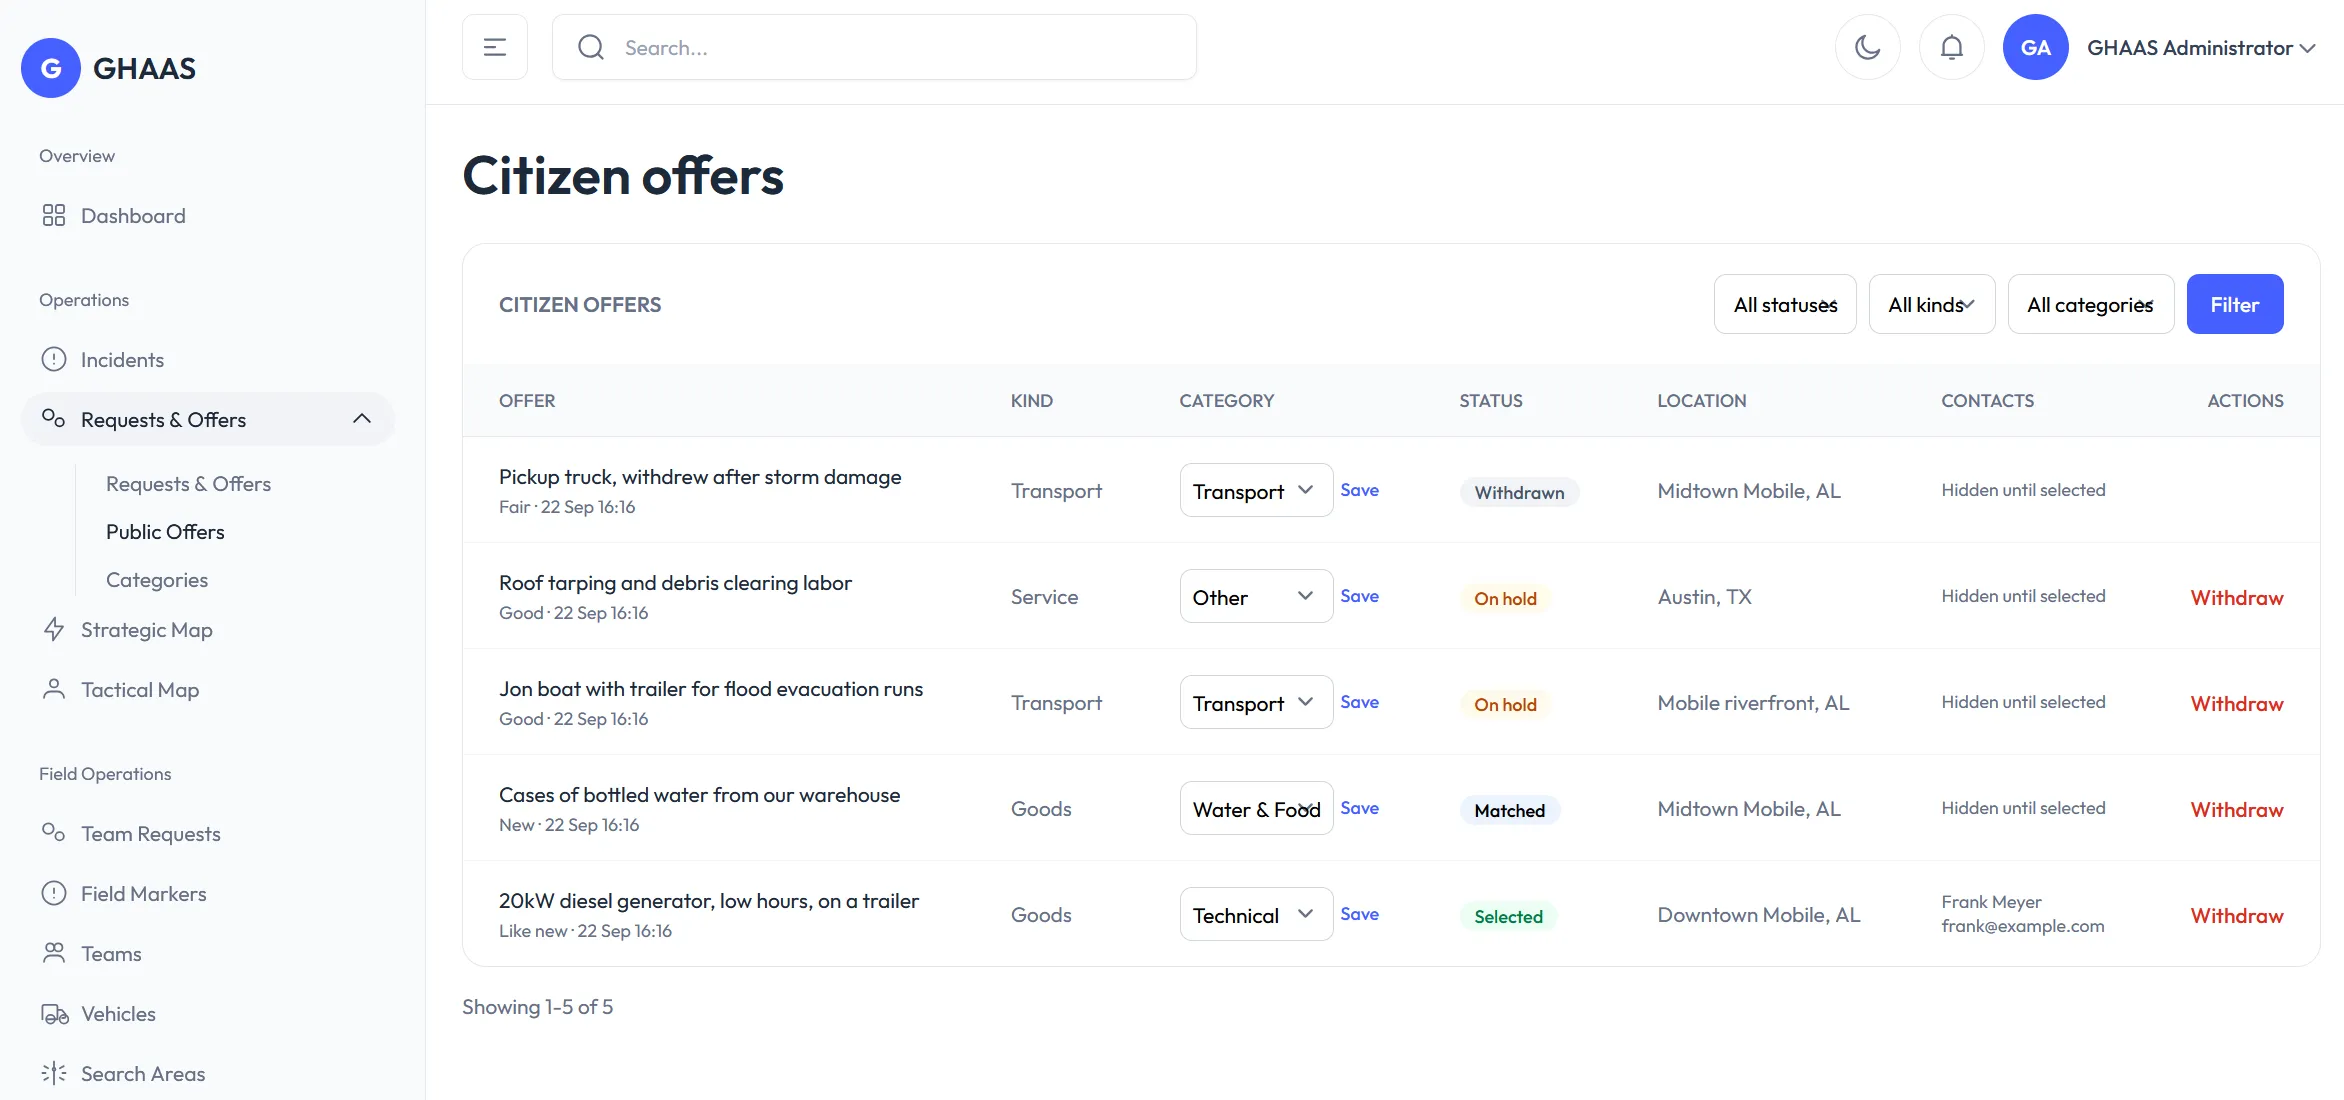Click the Field Markers icon

(54, 894)
